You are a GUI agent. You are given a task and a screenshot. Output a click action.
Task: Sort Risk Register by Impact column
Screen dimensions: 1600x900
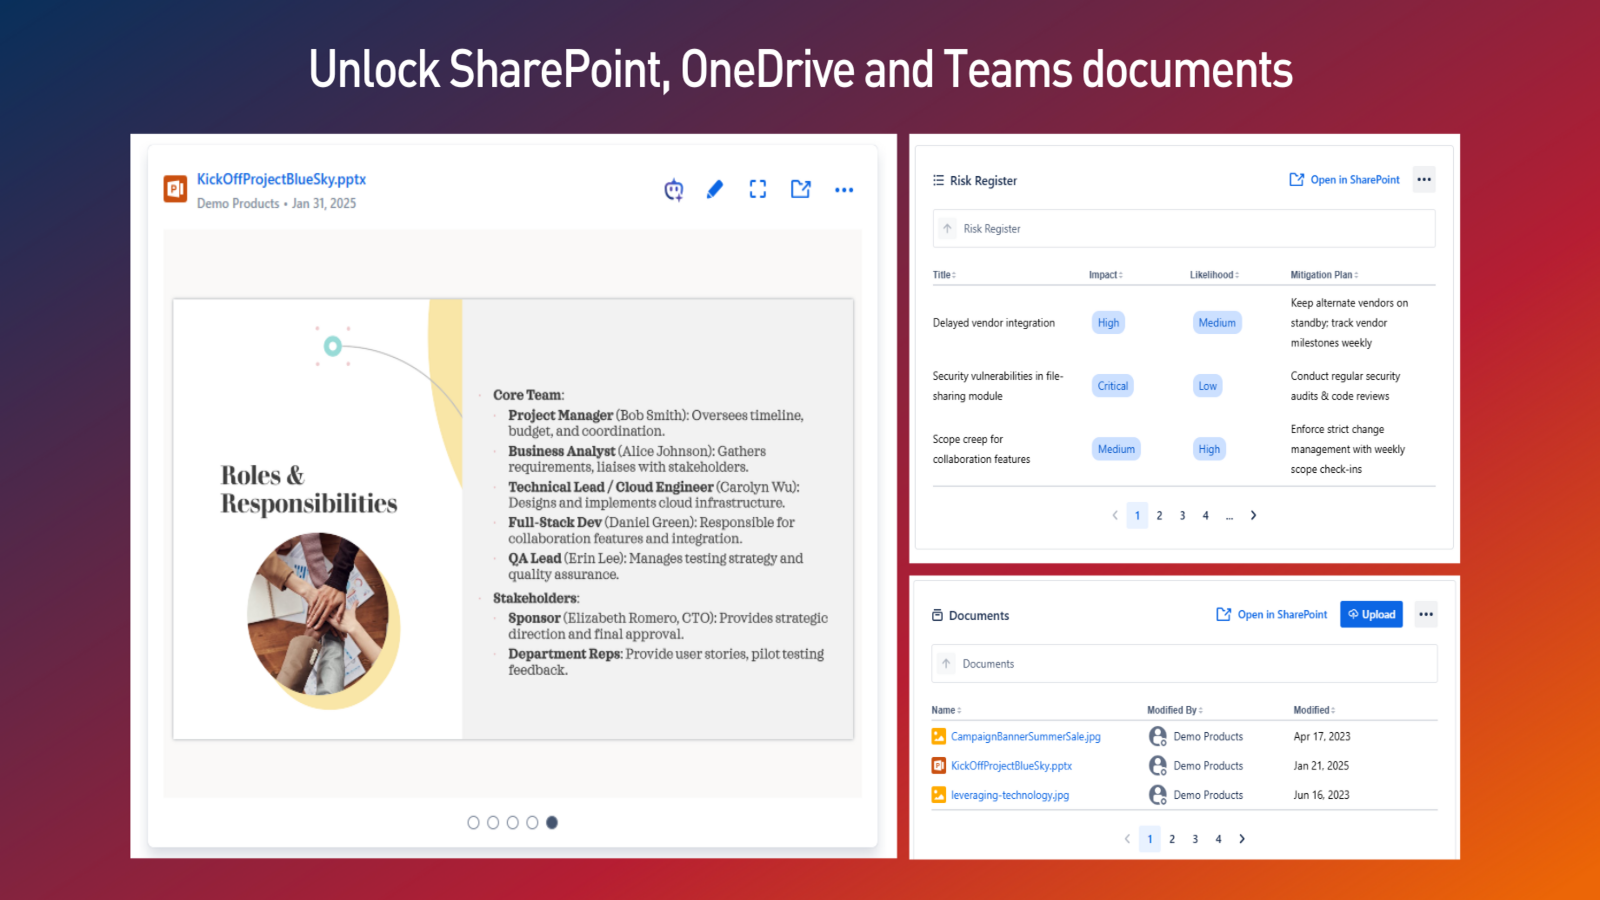pos(1105,275)
